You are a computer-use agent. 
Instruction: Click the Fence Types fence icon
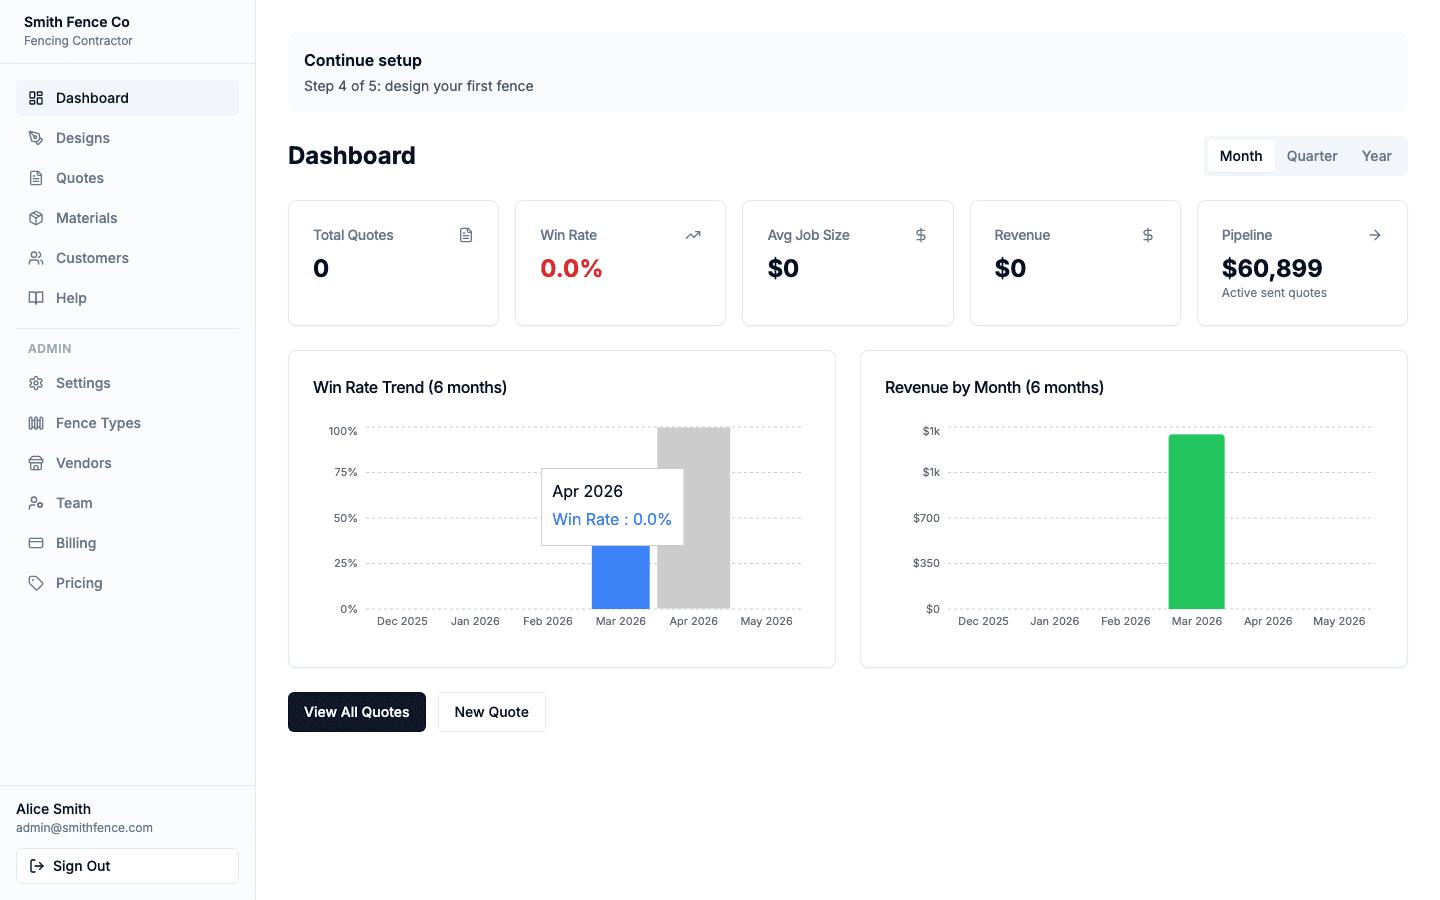click(x=36, y=423)
